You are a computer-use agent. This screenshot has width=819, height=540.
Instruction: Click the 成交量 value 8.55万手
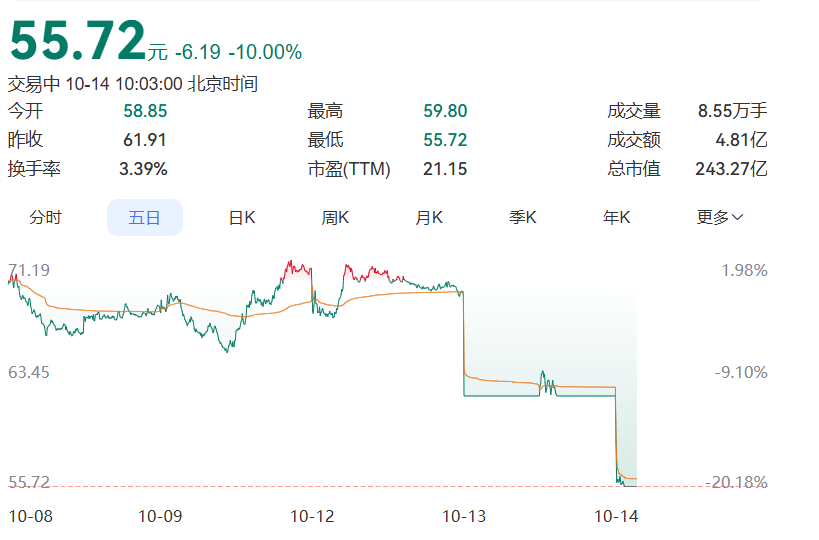click(x=733, y=111)
